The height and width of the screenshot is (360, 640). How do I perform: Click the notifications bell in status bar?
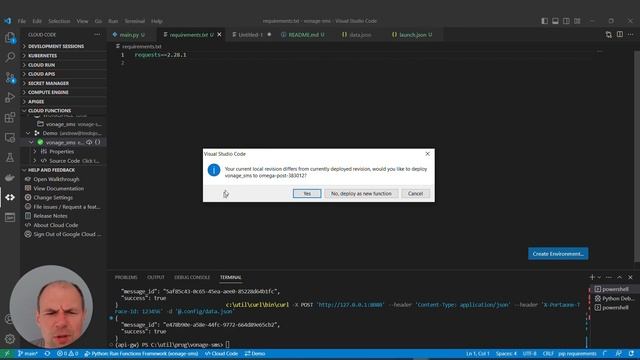pyautogui.click(x=631, y=354)
